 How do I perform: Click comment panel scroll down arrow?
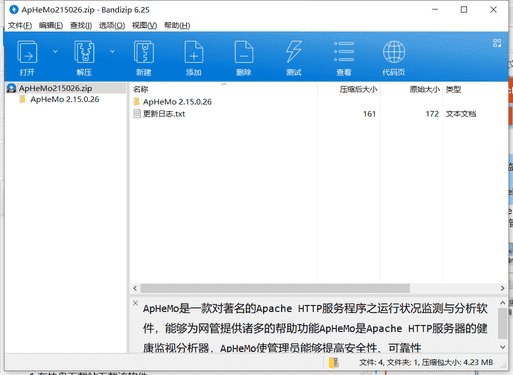pos(502,347)
